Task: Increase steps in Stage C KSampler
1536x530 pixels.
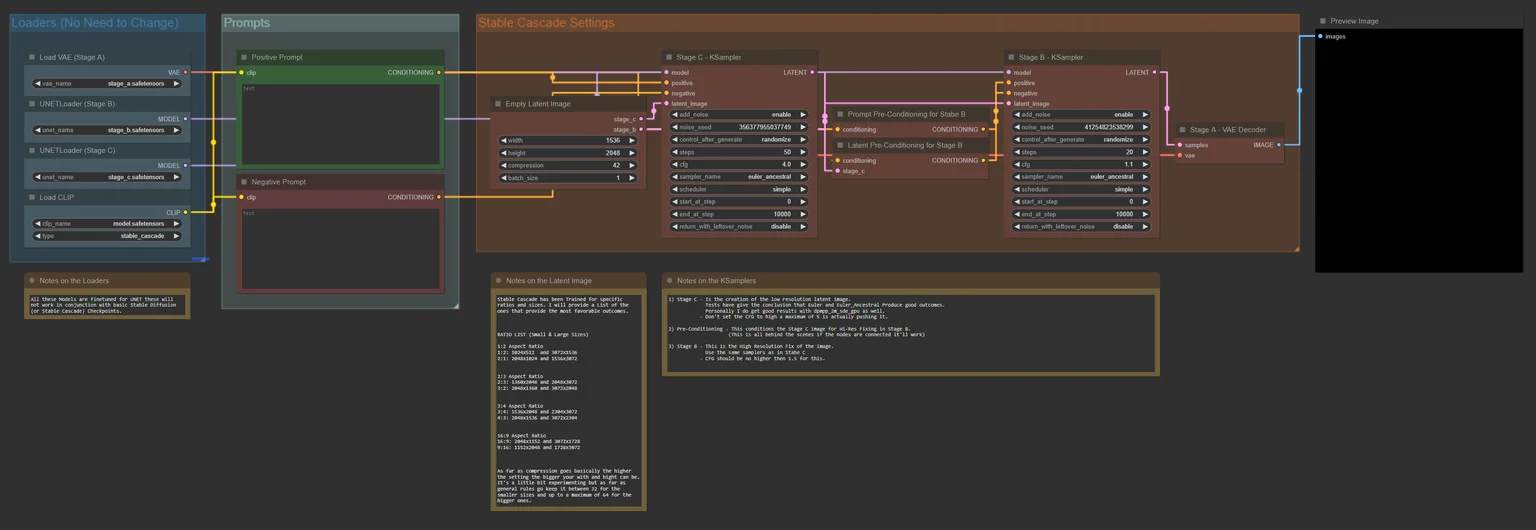Action: click(x=803, y=152)
